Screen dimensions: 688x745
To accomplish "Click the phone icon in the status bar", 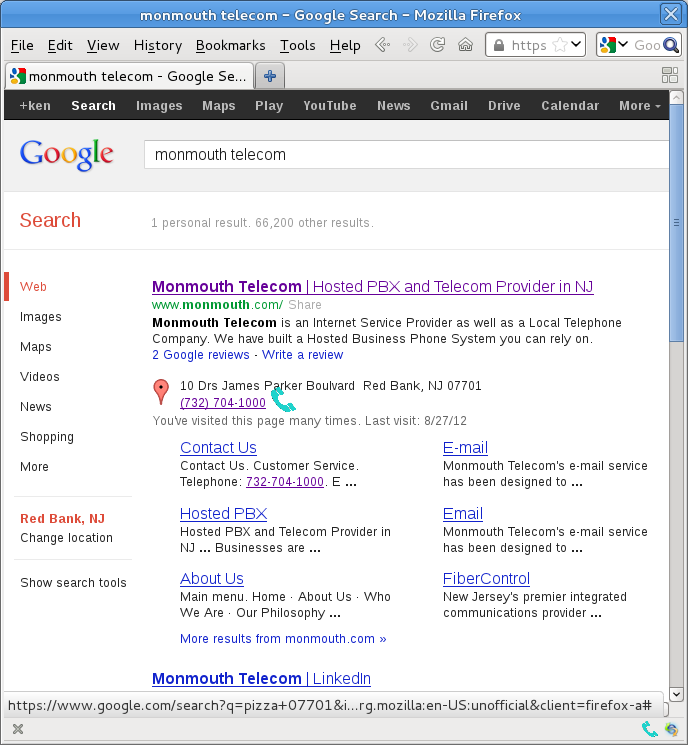I will click(x=650, y=729).
